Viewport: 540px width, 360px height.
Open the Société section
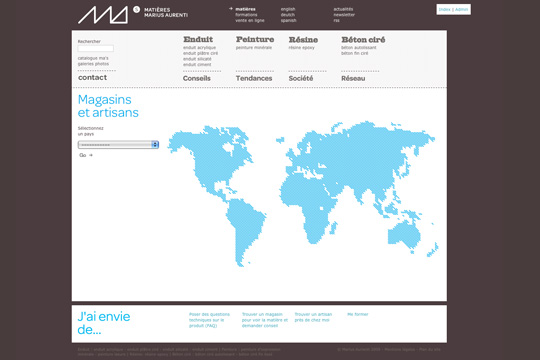tap(301, 78)
